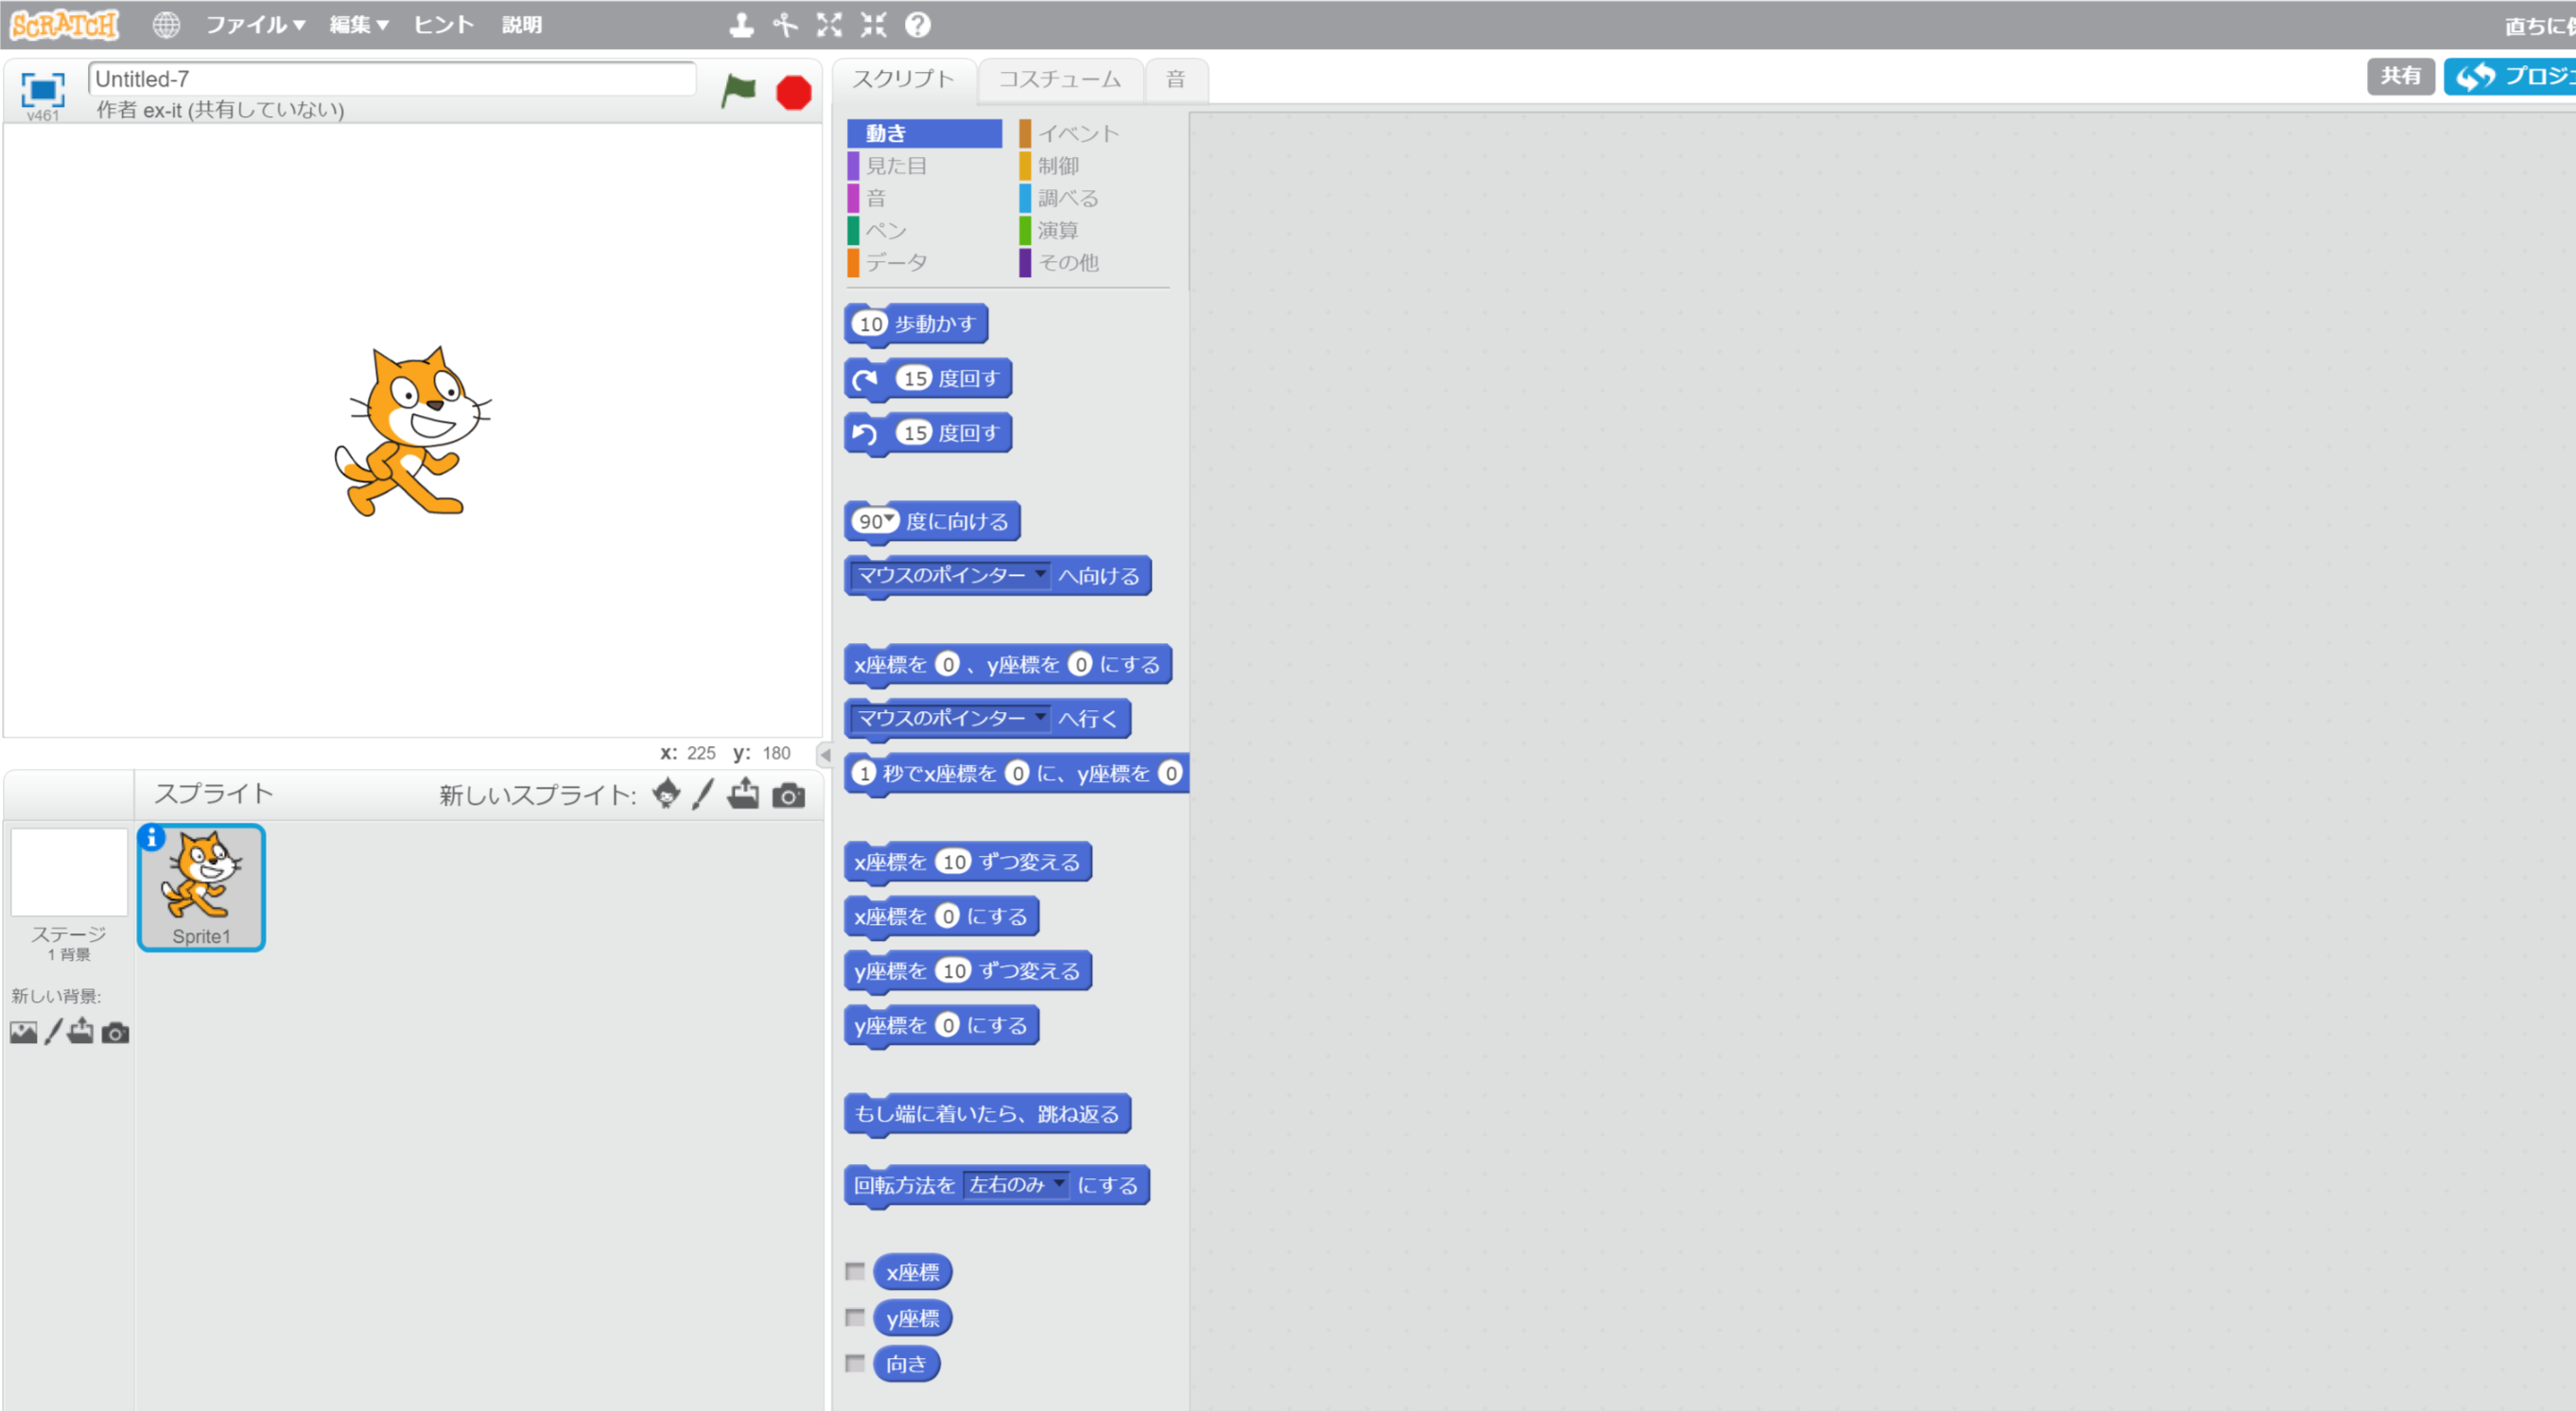This screenshot has height=1411, width=2576.
Task: Click the Scratch logo
Action: tap(64, 24)
